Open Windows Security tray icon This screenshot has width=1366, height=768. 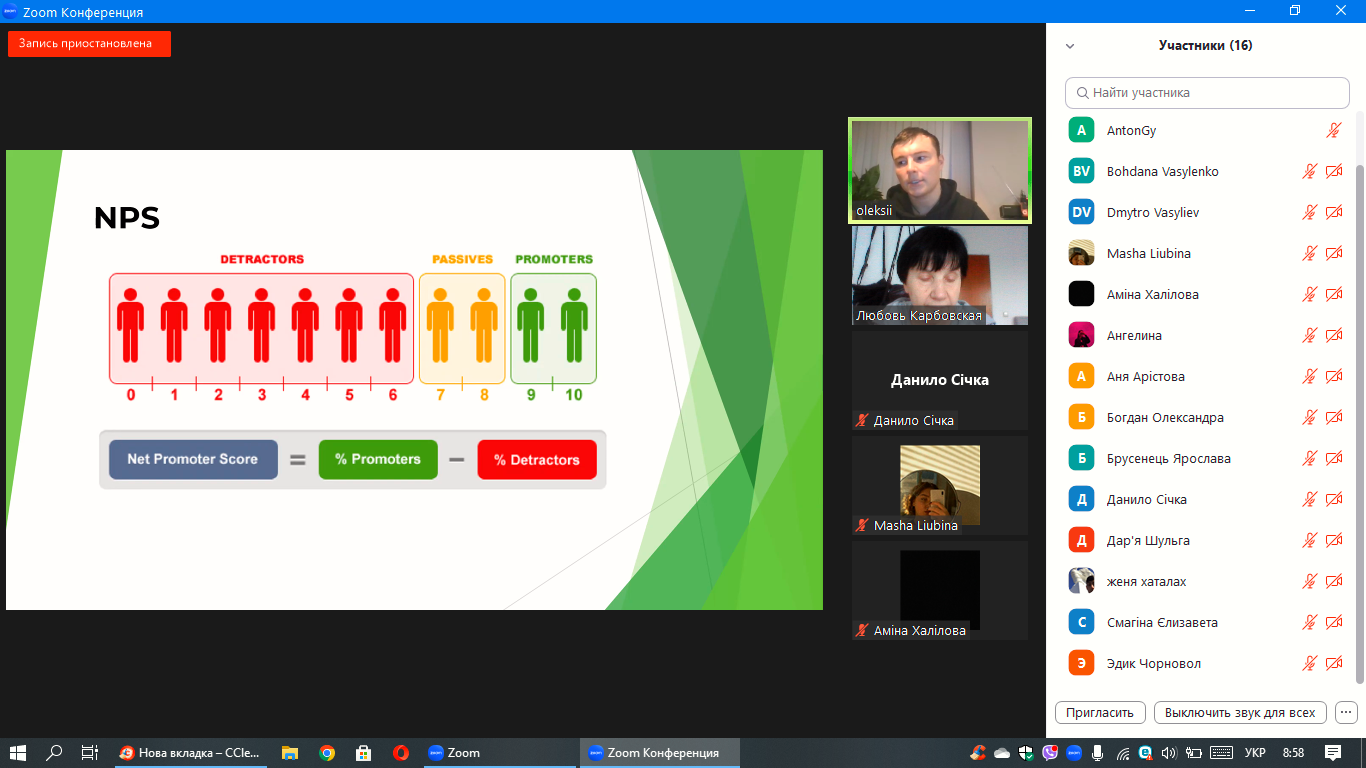[1026, 753]
